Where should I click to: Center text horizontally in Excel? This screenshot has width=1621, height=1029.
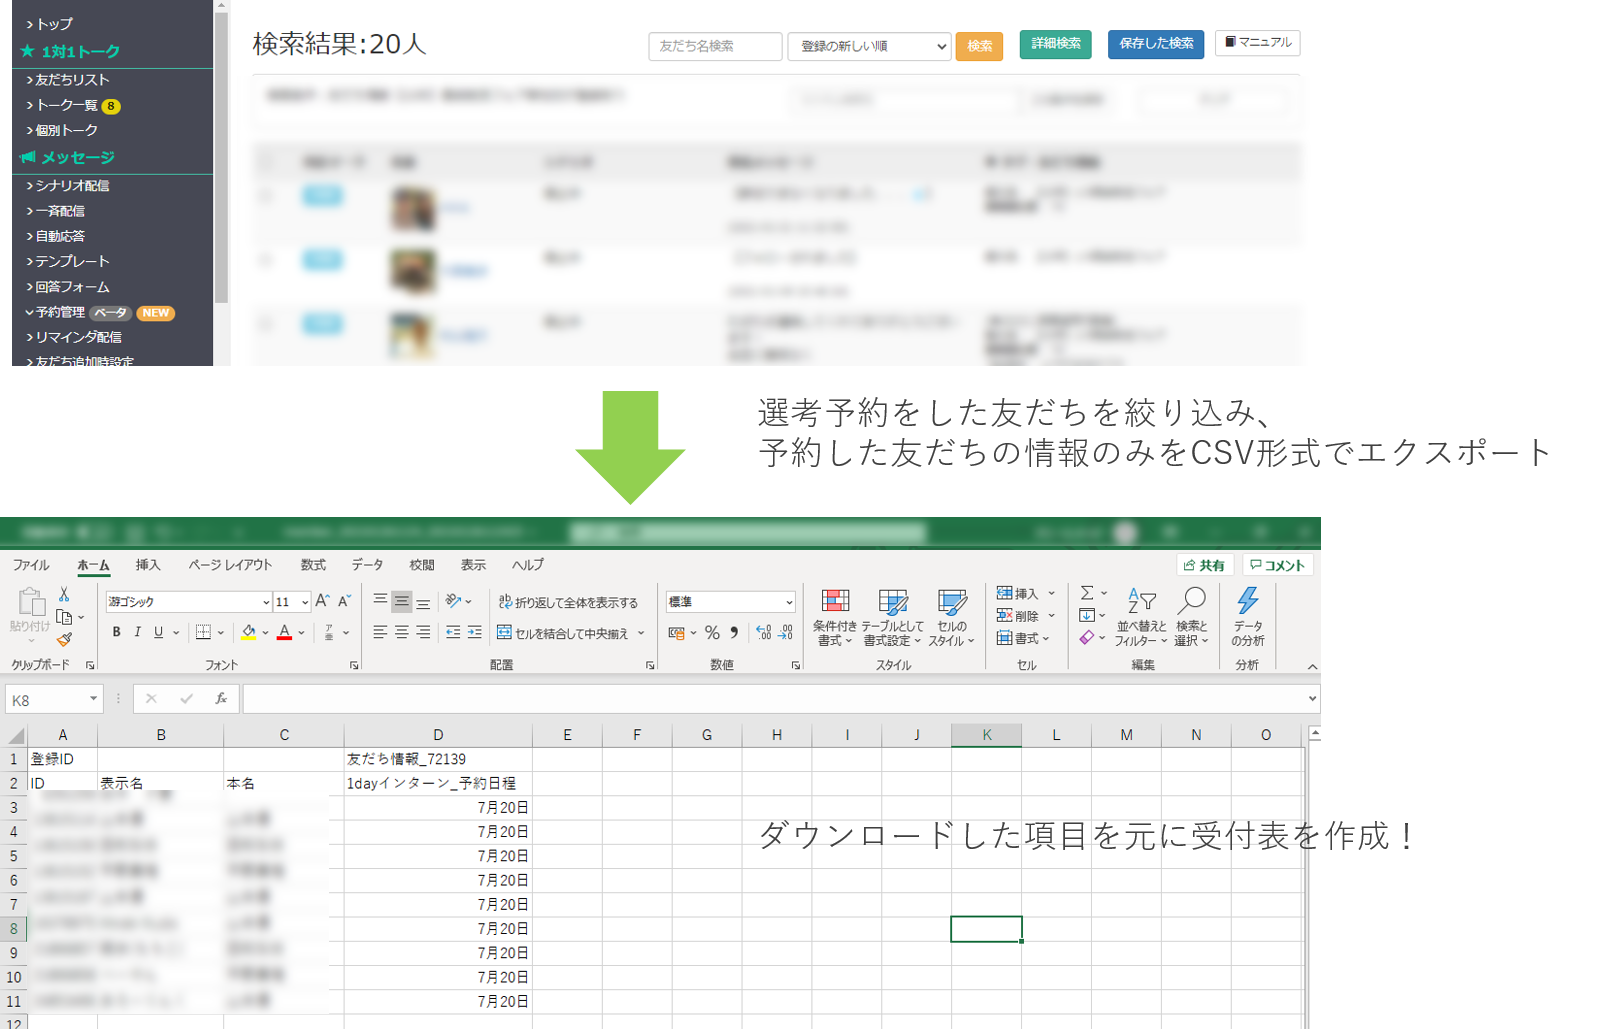pyautogui.click(x=401, y=632)
